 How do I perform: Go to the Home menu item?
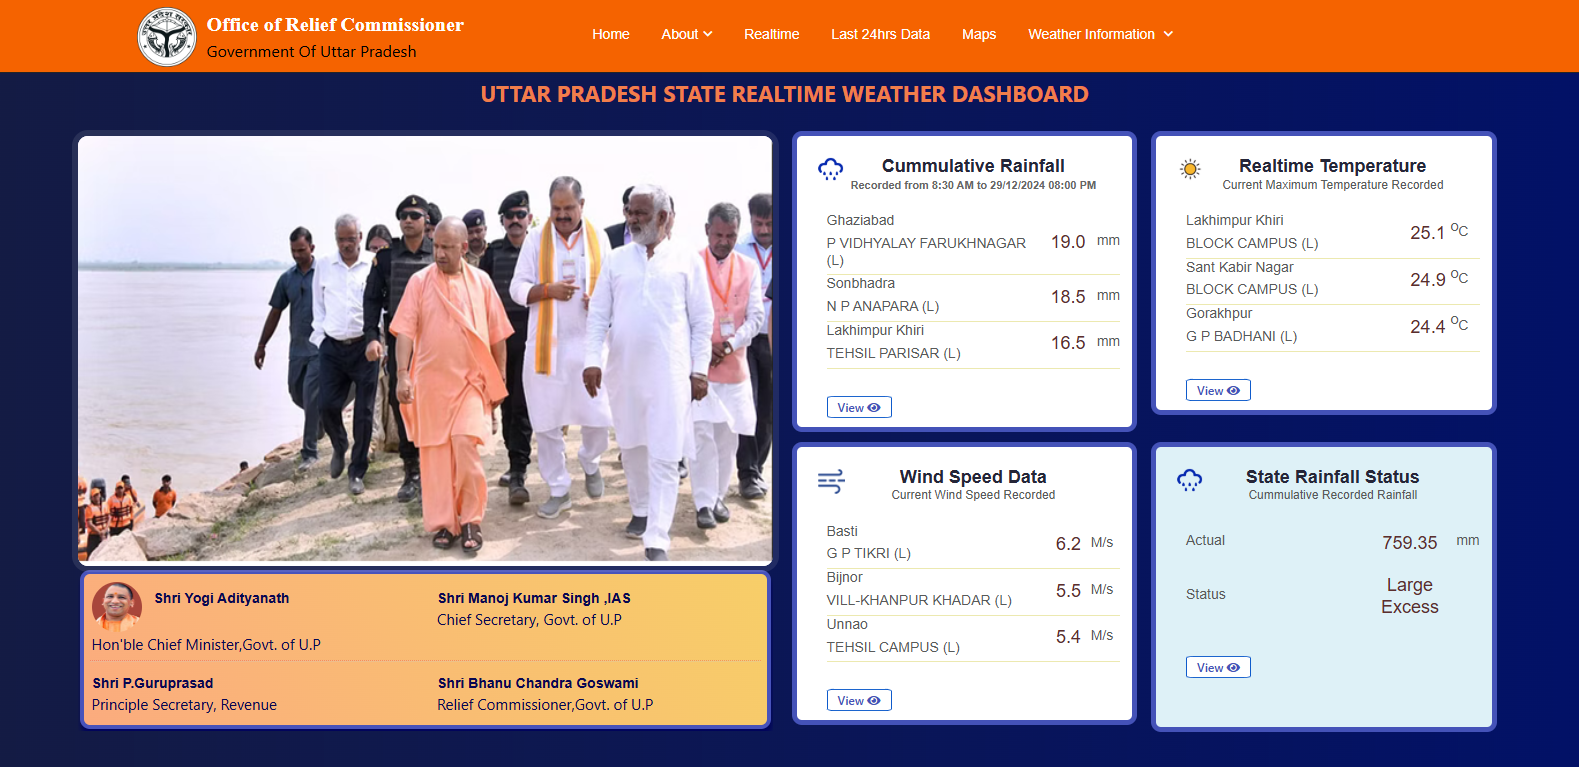coord(611,34)
